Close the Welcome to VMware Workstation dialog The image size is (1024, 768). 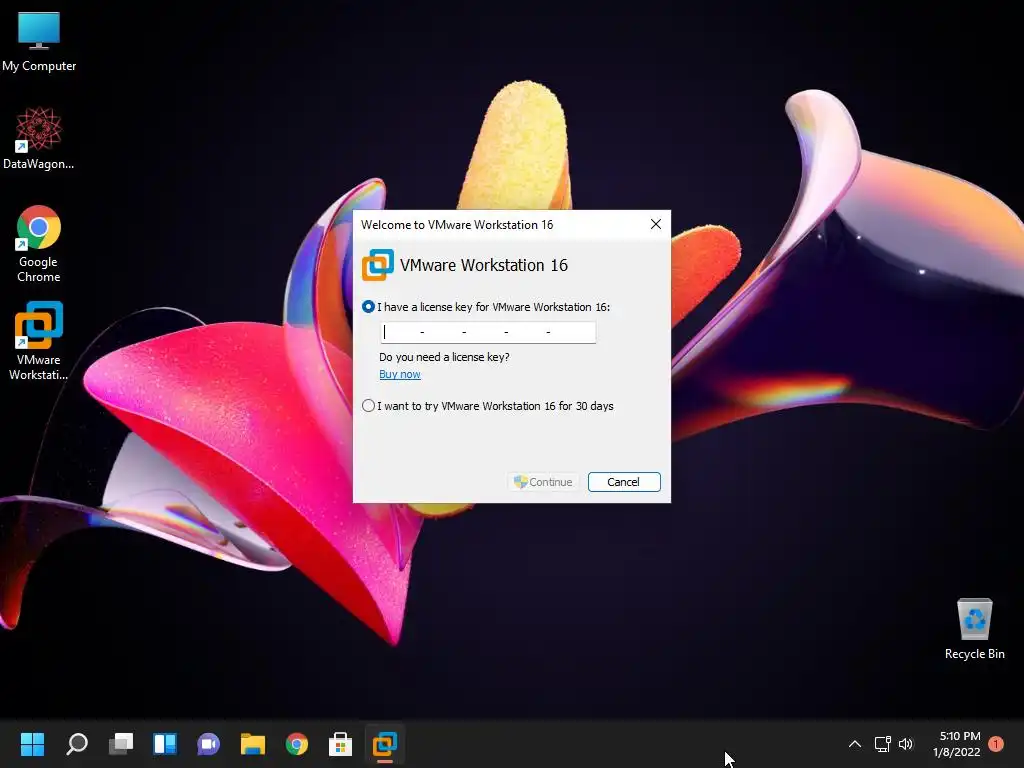tap(656, 225)
